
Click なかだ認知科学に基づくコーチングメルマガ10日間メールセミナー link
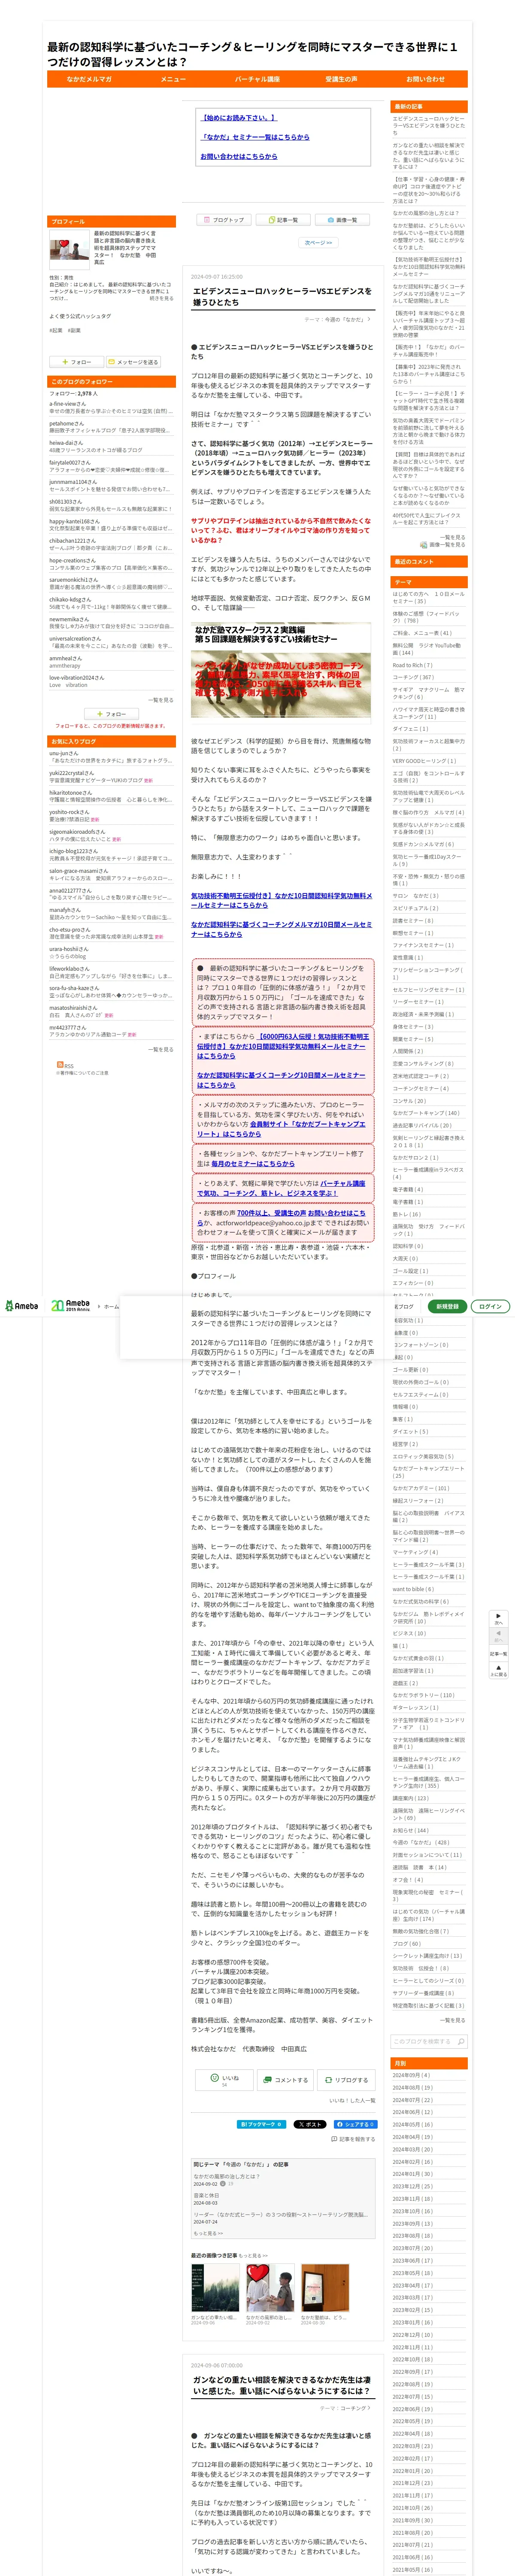point(281,929)
